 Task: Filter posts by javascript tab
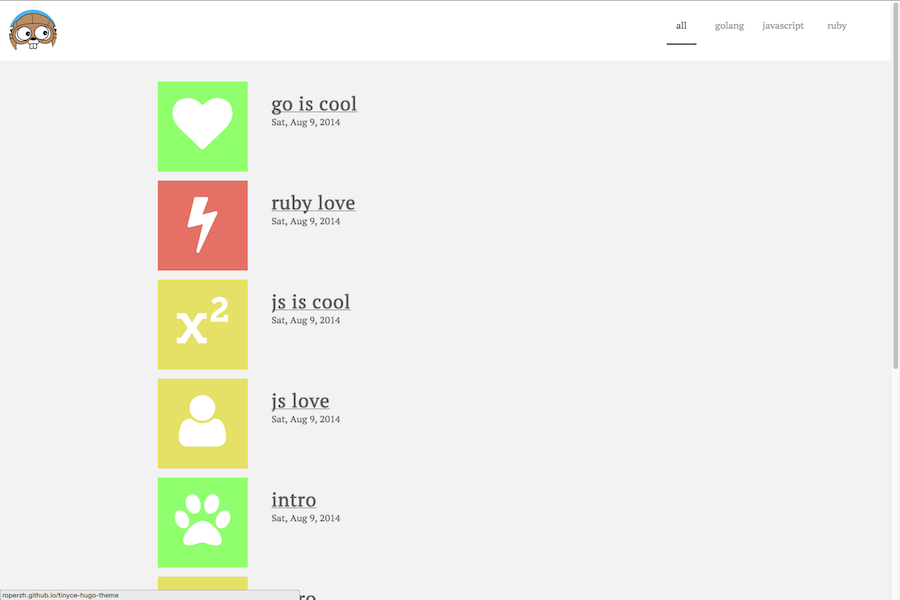point(783,26)
